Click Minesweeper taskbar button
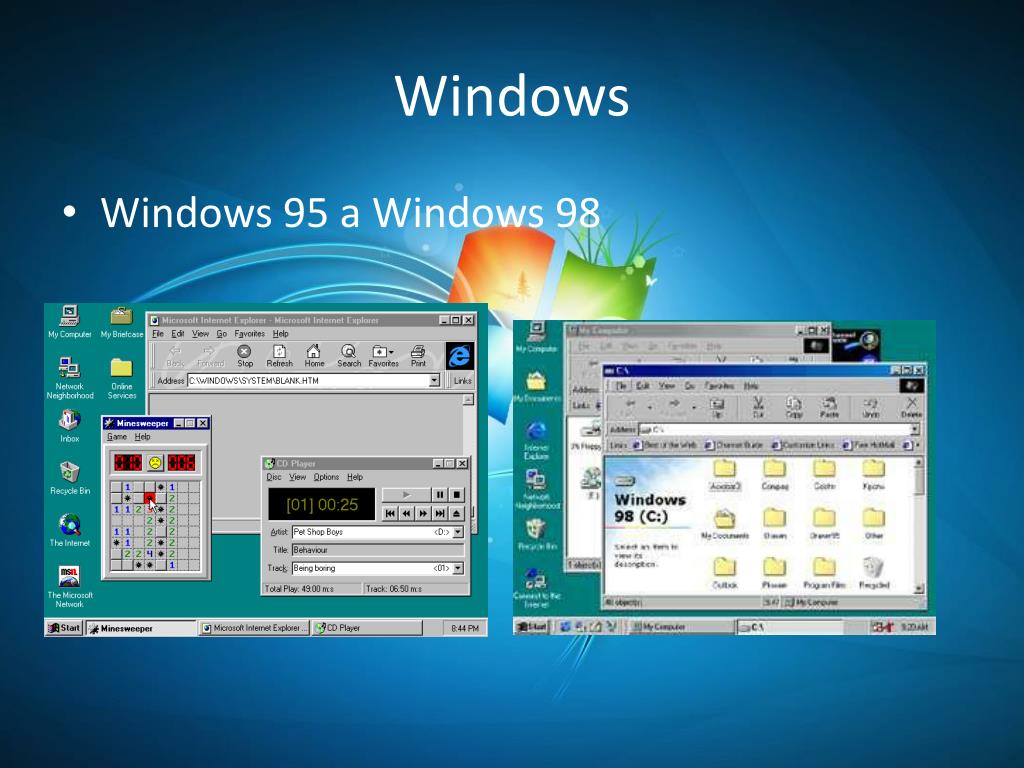Image resolution: width=1024 pixels, height=768 pixels. (x=141, y=628)
